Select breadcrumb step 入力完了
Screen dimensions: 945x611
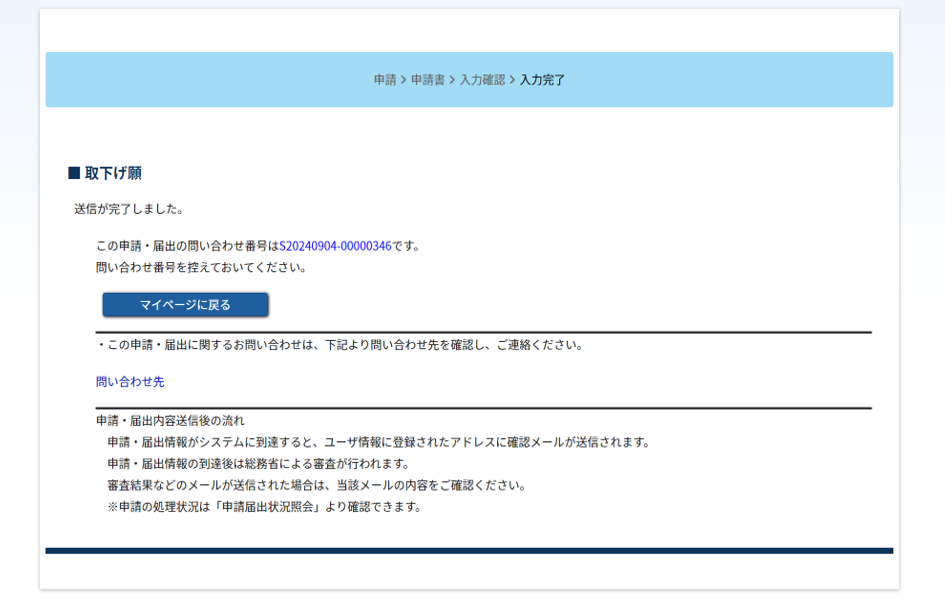[542, 80]
